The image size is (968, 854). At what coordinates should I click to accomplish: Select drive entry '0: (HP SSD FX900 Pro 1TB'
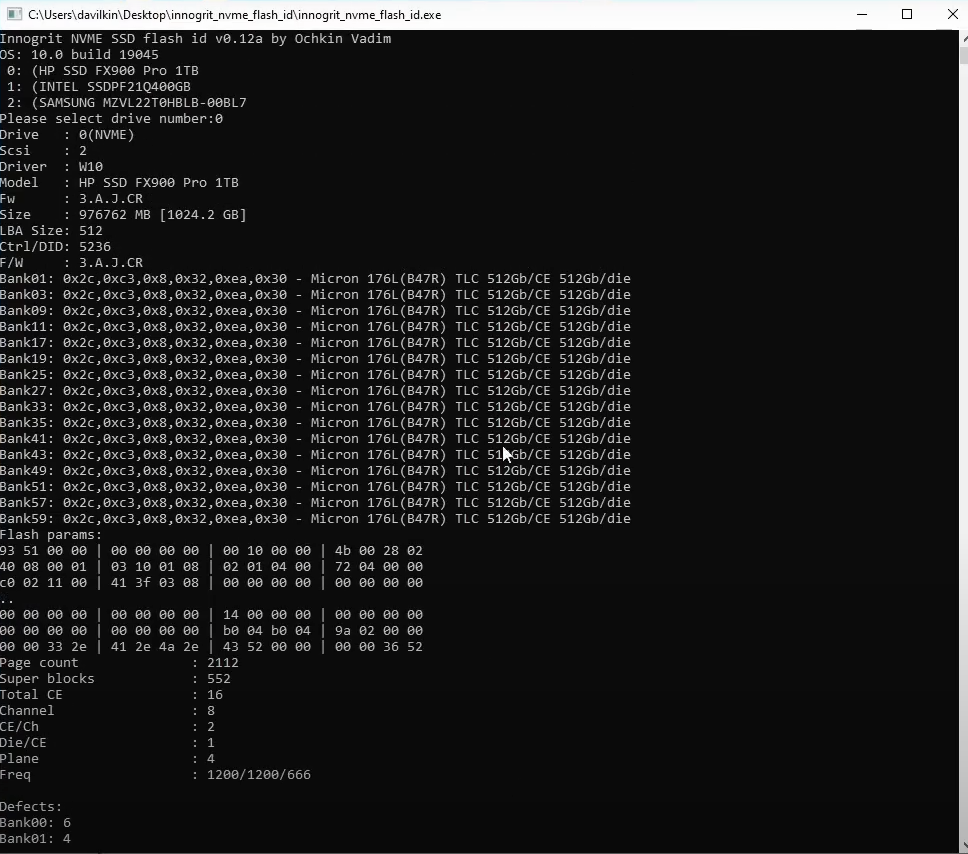click(x=102, y=71)
